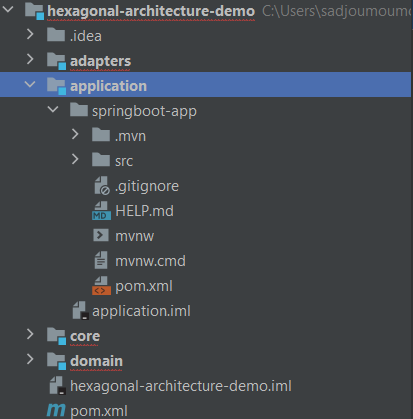The height and width of the screenshot is (419, 413).
Task: Select the mvnw.cmd file
Action: tap(150, 261)
